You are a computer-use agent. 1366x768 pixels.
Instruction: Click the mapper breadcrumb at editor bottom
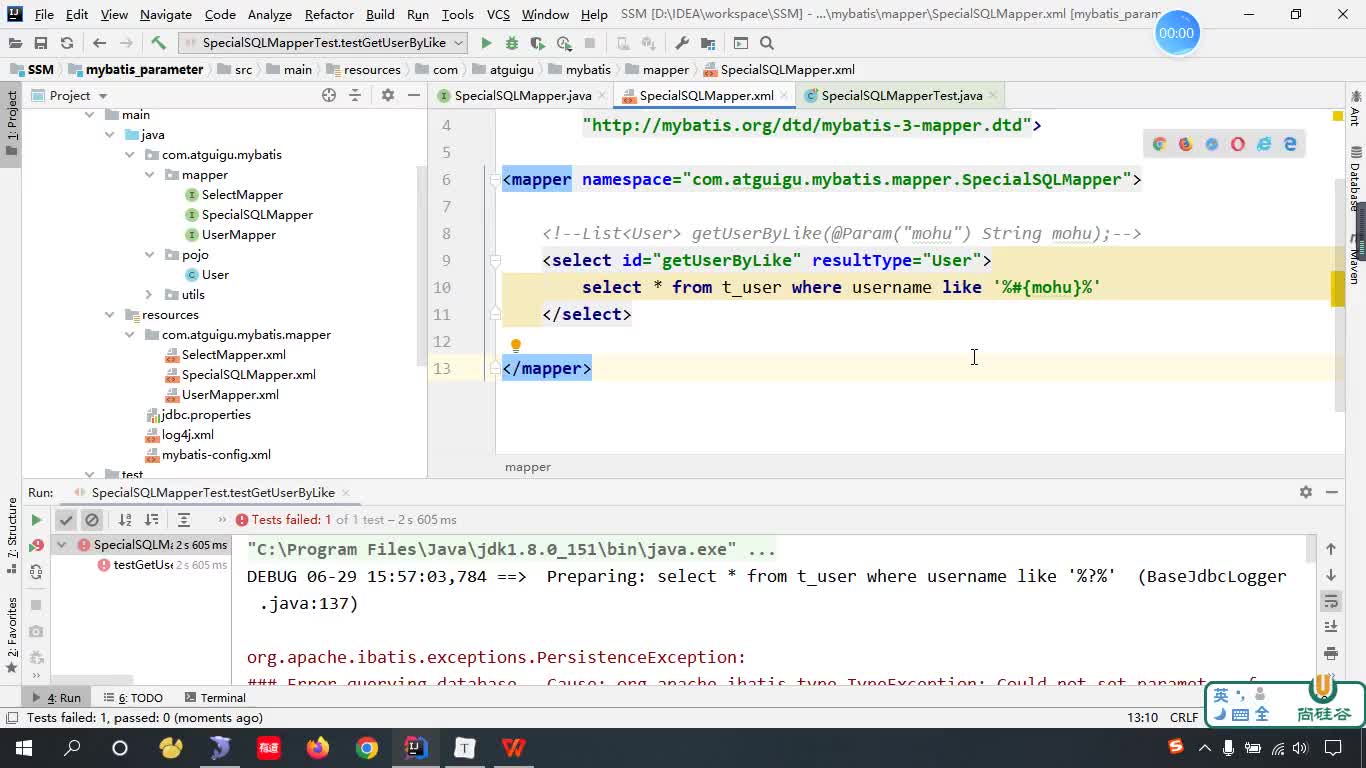[528, 467]
